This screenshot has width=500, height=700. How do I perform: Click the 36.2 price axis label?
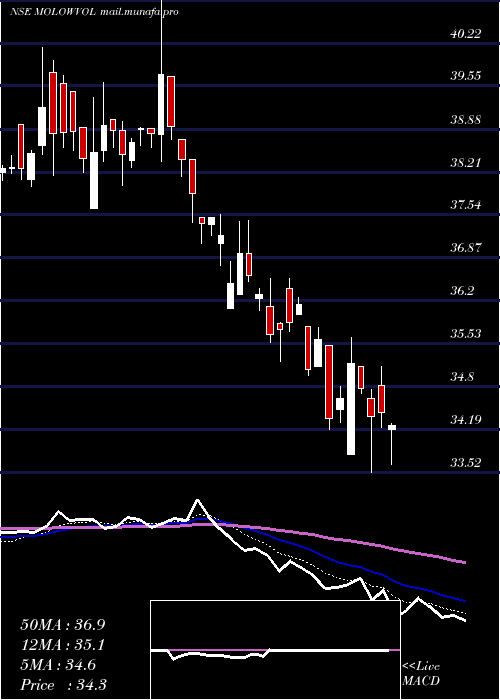coord(462,291)
